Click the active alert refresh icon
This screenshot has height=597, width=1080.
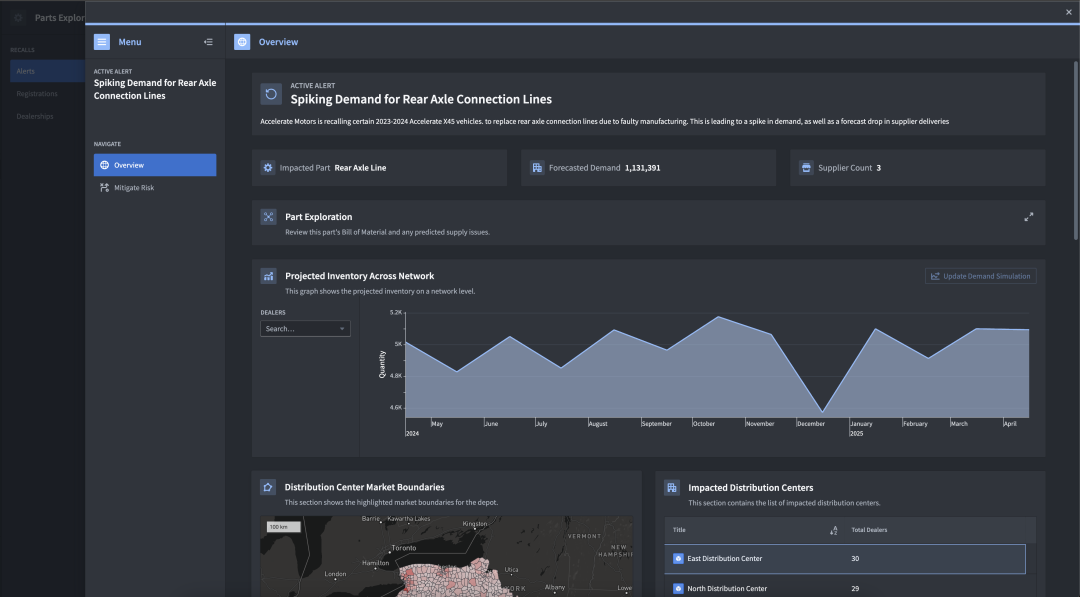[x=271, y=94]
